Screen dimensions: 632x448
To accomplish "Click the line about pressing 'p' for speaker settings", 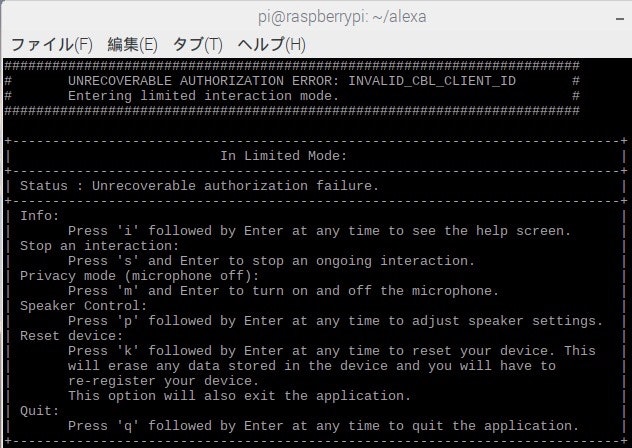I will point(335,321).
